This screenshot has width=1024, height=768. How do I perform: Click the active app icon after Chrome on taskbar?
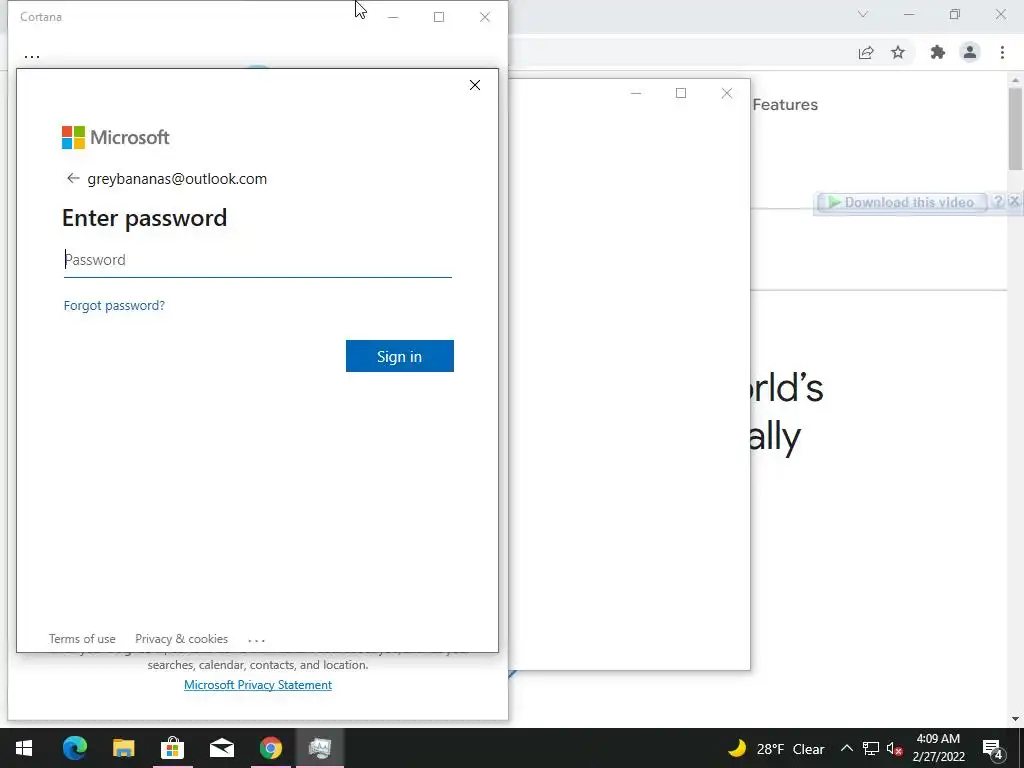pyautogui.click(x=319, y=748)
